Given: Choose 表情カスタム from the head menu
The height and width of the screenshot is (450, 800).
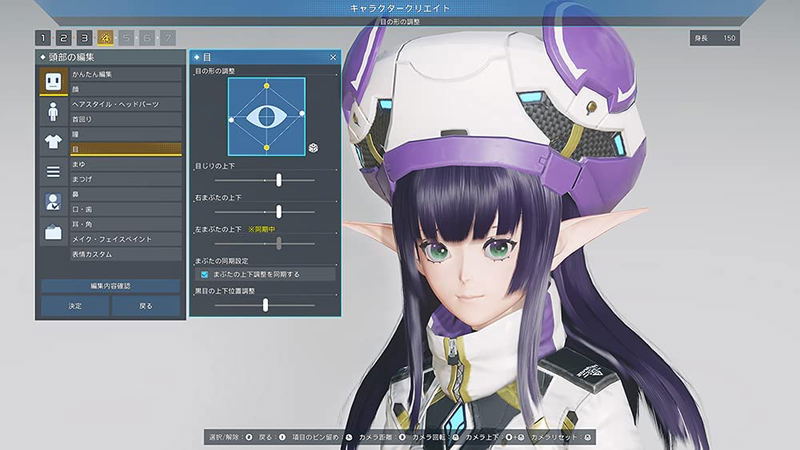Looking at the screenshot, I should [x=125, y=254].
